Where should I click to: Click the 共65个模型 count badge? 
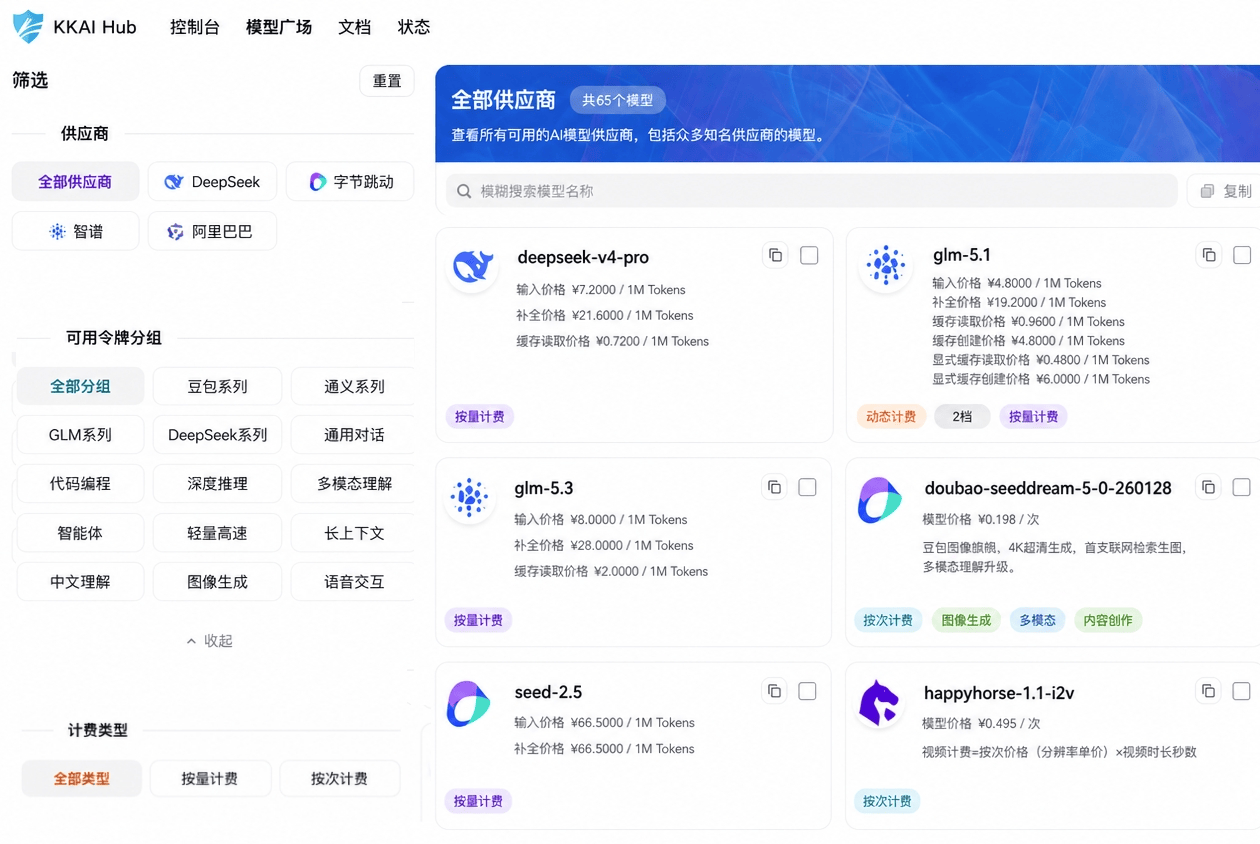[x=618, y=100]
